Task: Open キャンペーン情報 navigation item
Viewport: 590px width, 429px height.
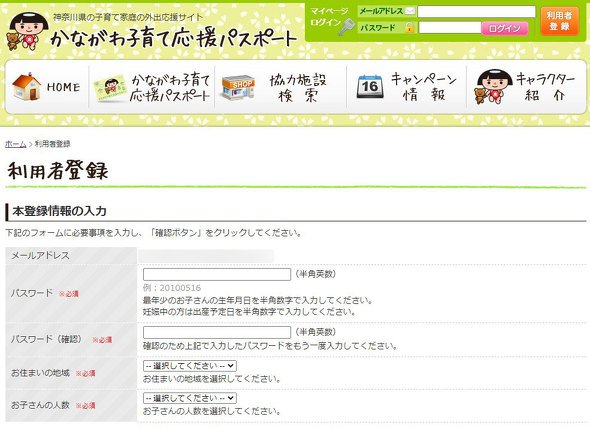Action: [x=406, y=87]
